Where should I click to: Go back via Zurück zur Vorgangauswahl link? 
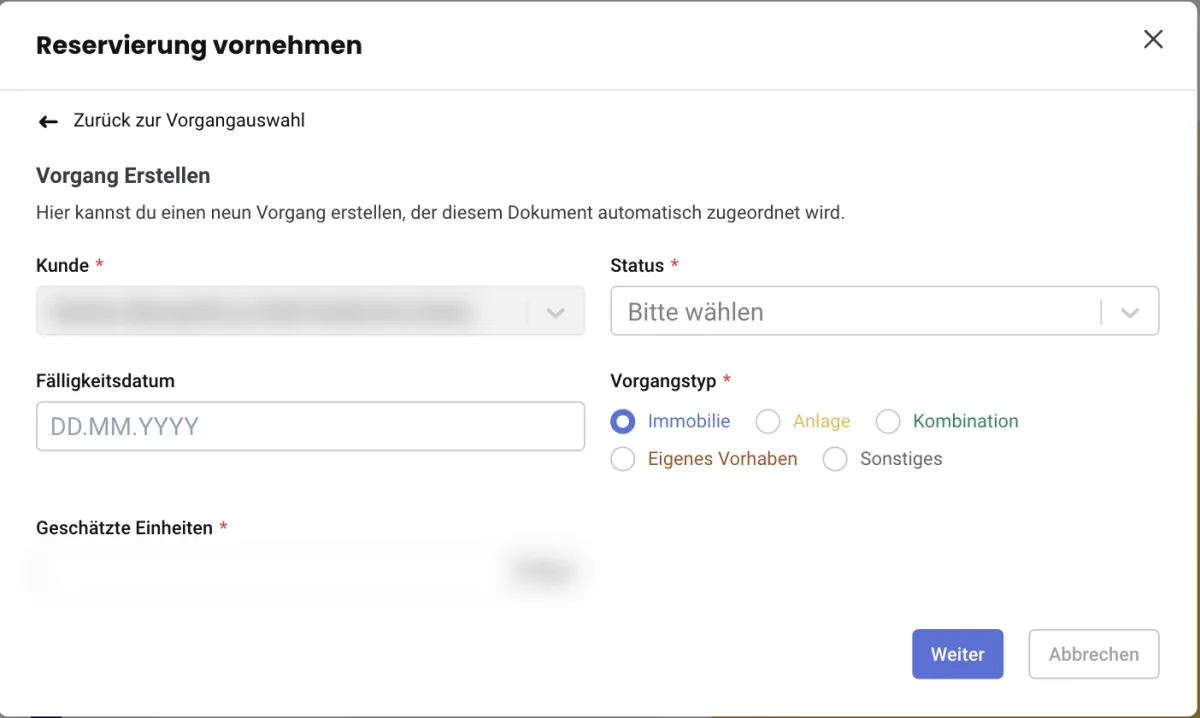click(189, 121)
